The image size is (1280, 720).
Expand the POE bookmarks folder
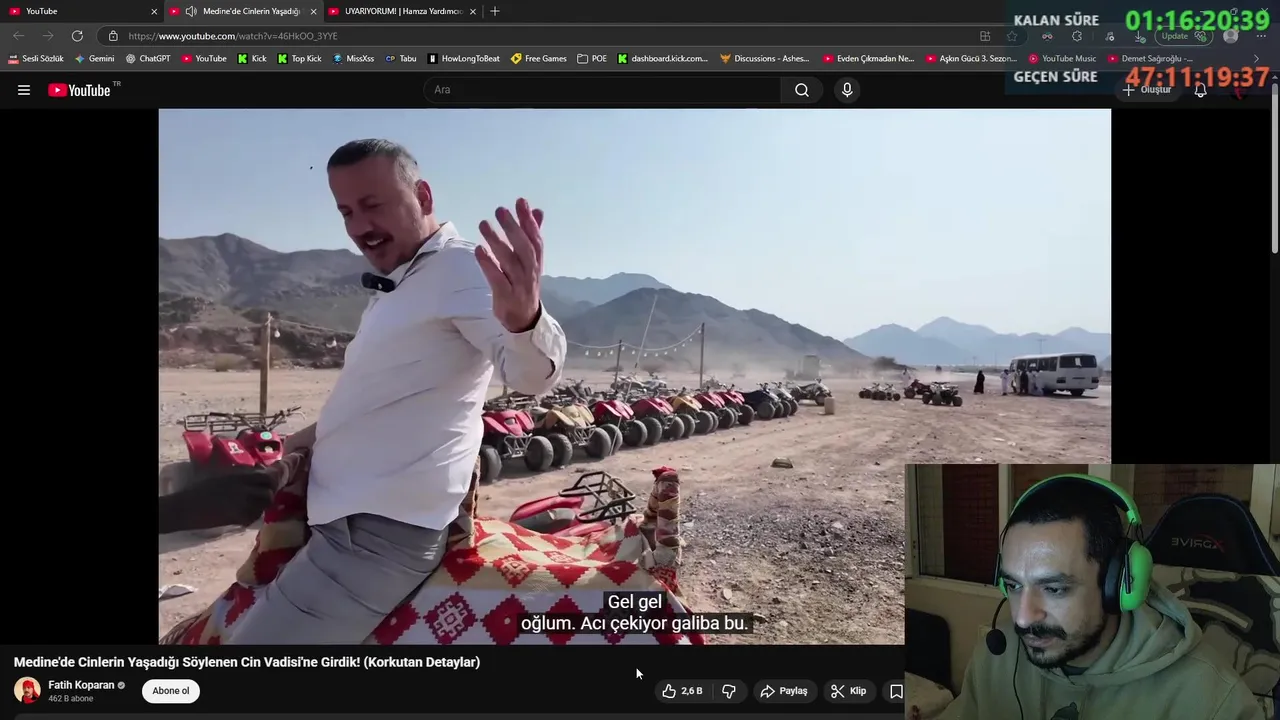tap(592, 59)
